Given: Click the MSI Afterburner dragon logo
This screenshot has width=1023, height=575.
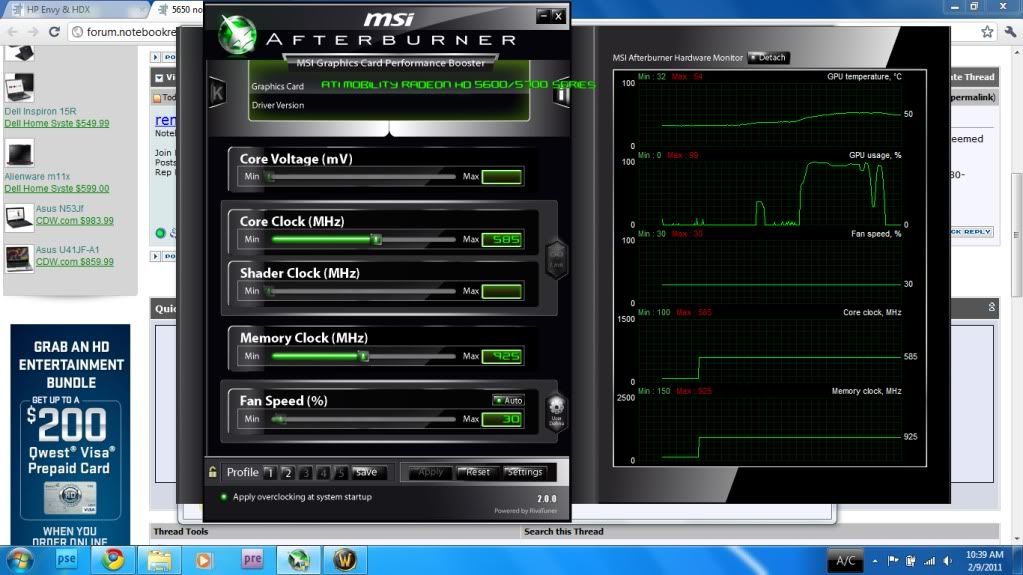Looking at the screenshot, I should tap(236, 35).
